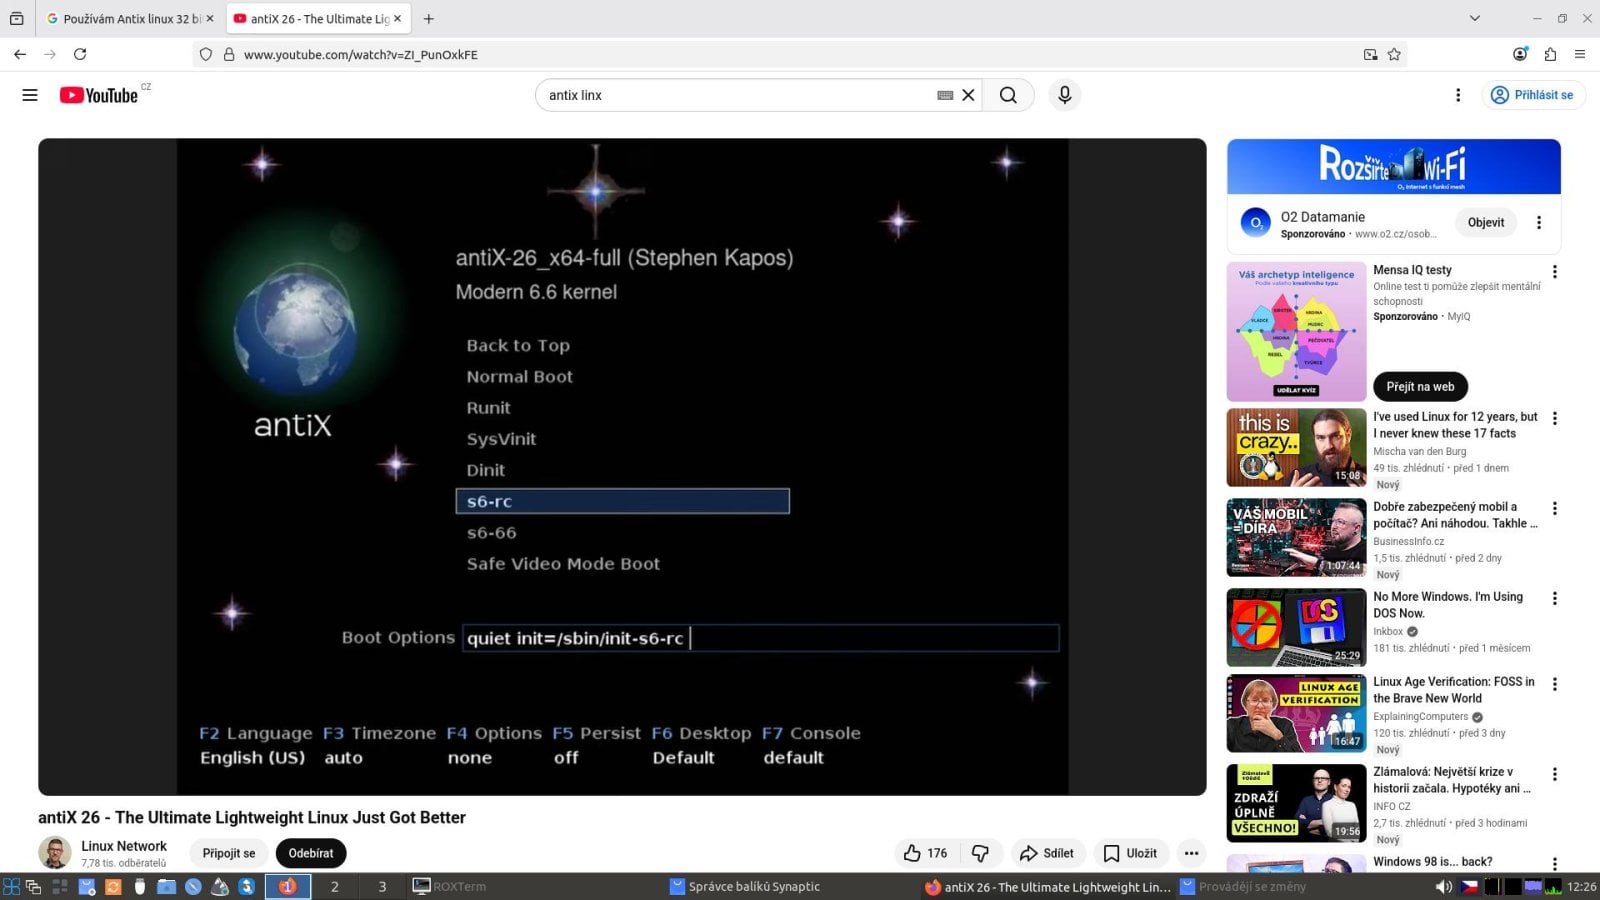Open the Mensa IQ testy ad title

[1412, 270]
